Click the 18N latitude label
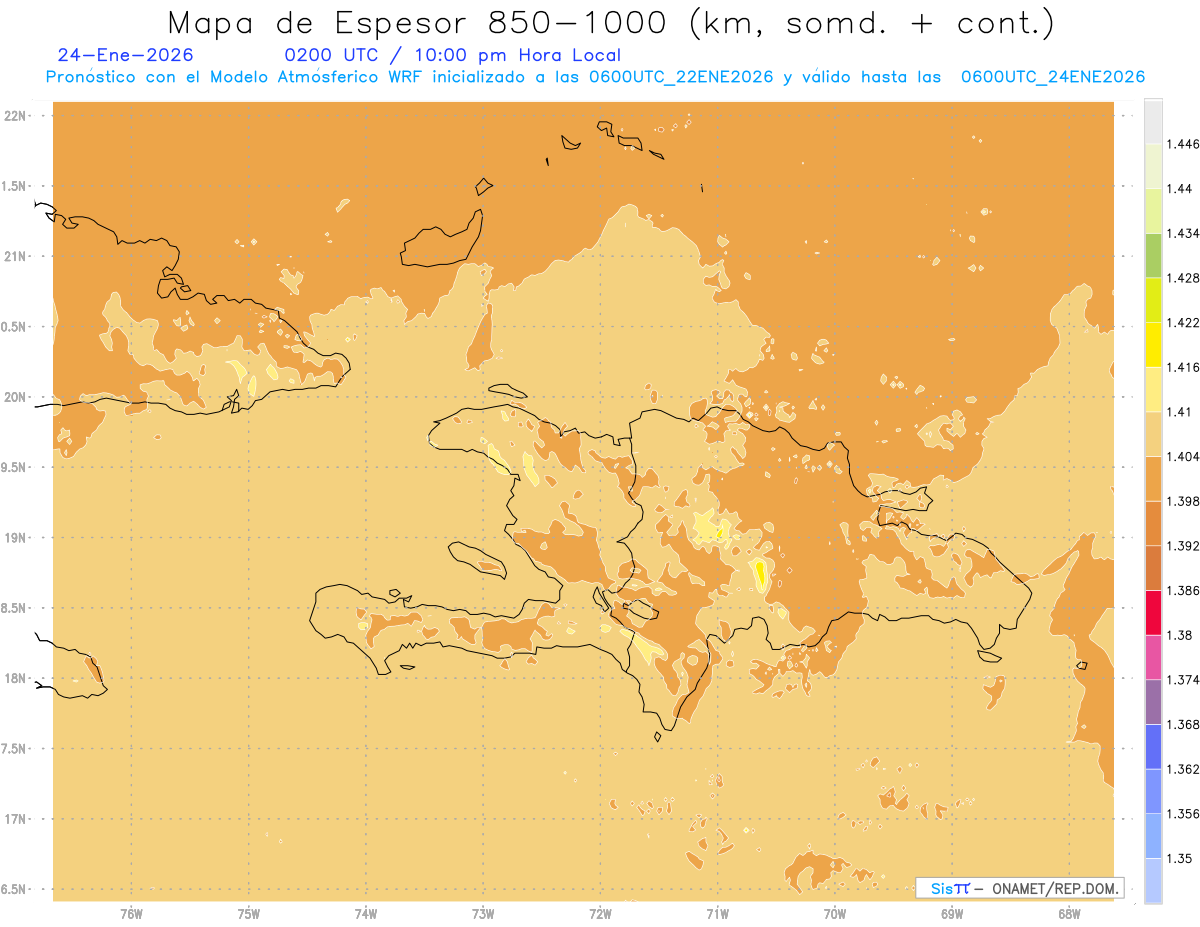 click(16, 678)
